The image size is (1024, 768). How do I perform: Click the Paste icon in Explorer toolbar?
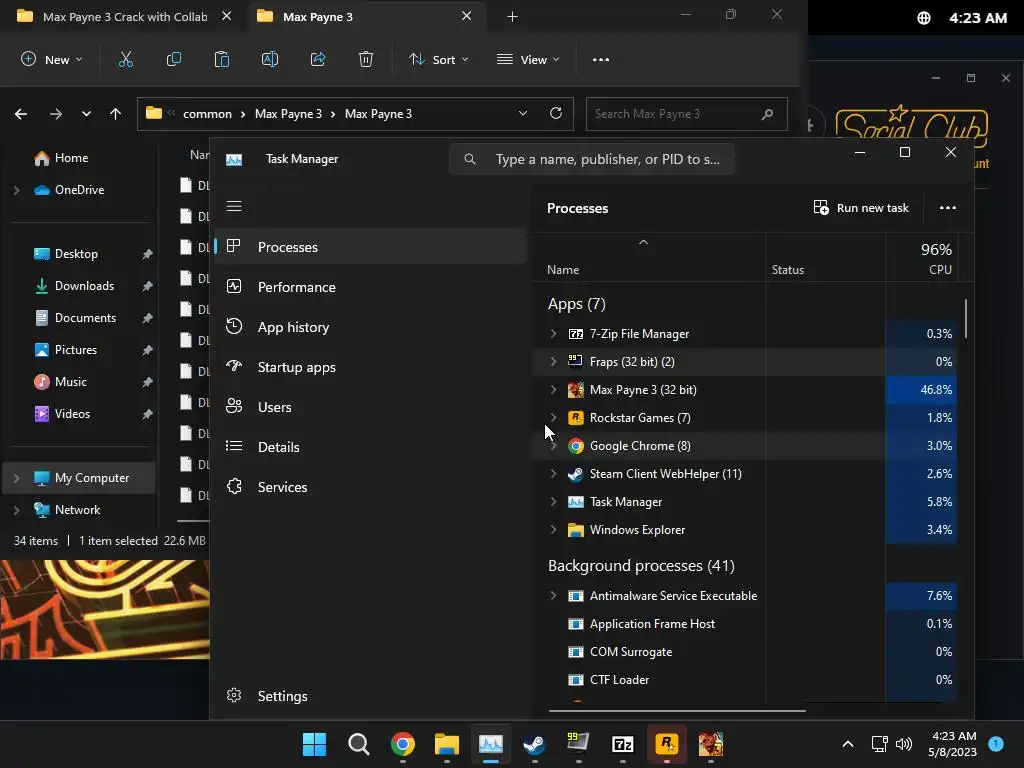pyautogui.click(x=222, y=59)
